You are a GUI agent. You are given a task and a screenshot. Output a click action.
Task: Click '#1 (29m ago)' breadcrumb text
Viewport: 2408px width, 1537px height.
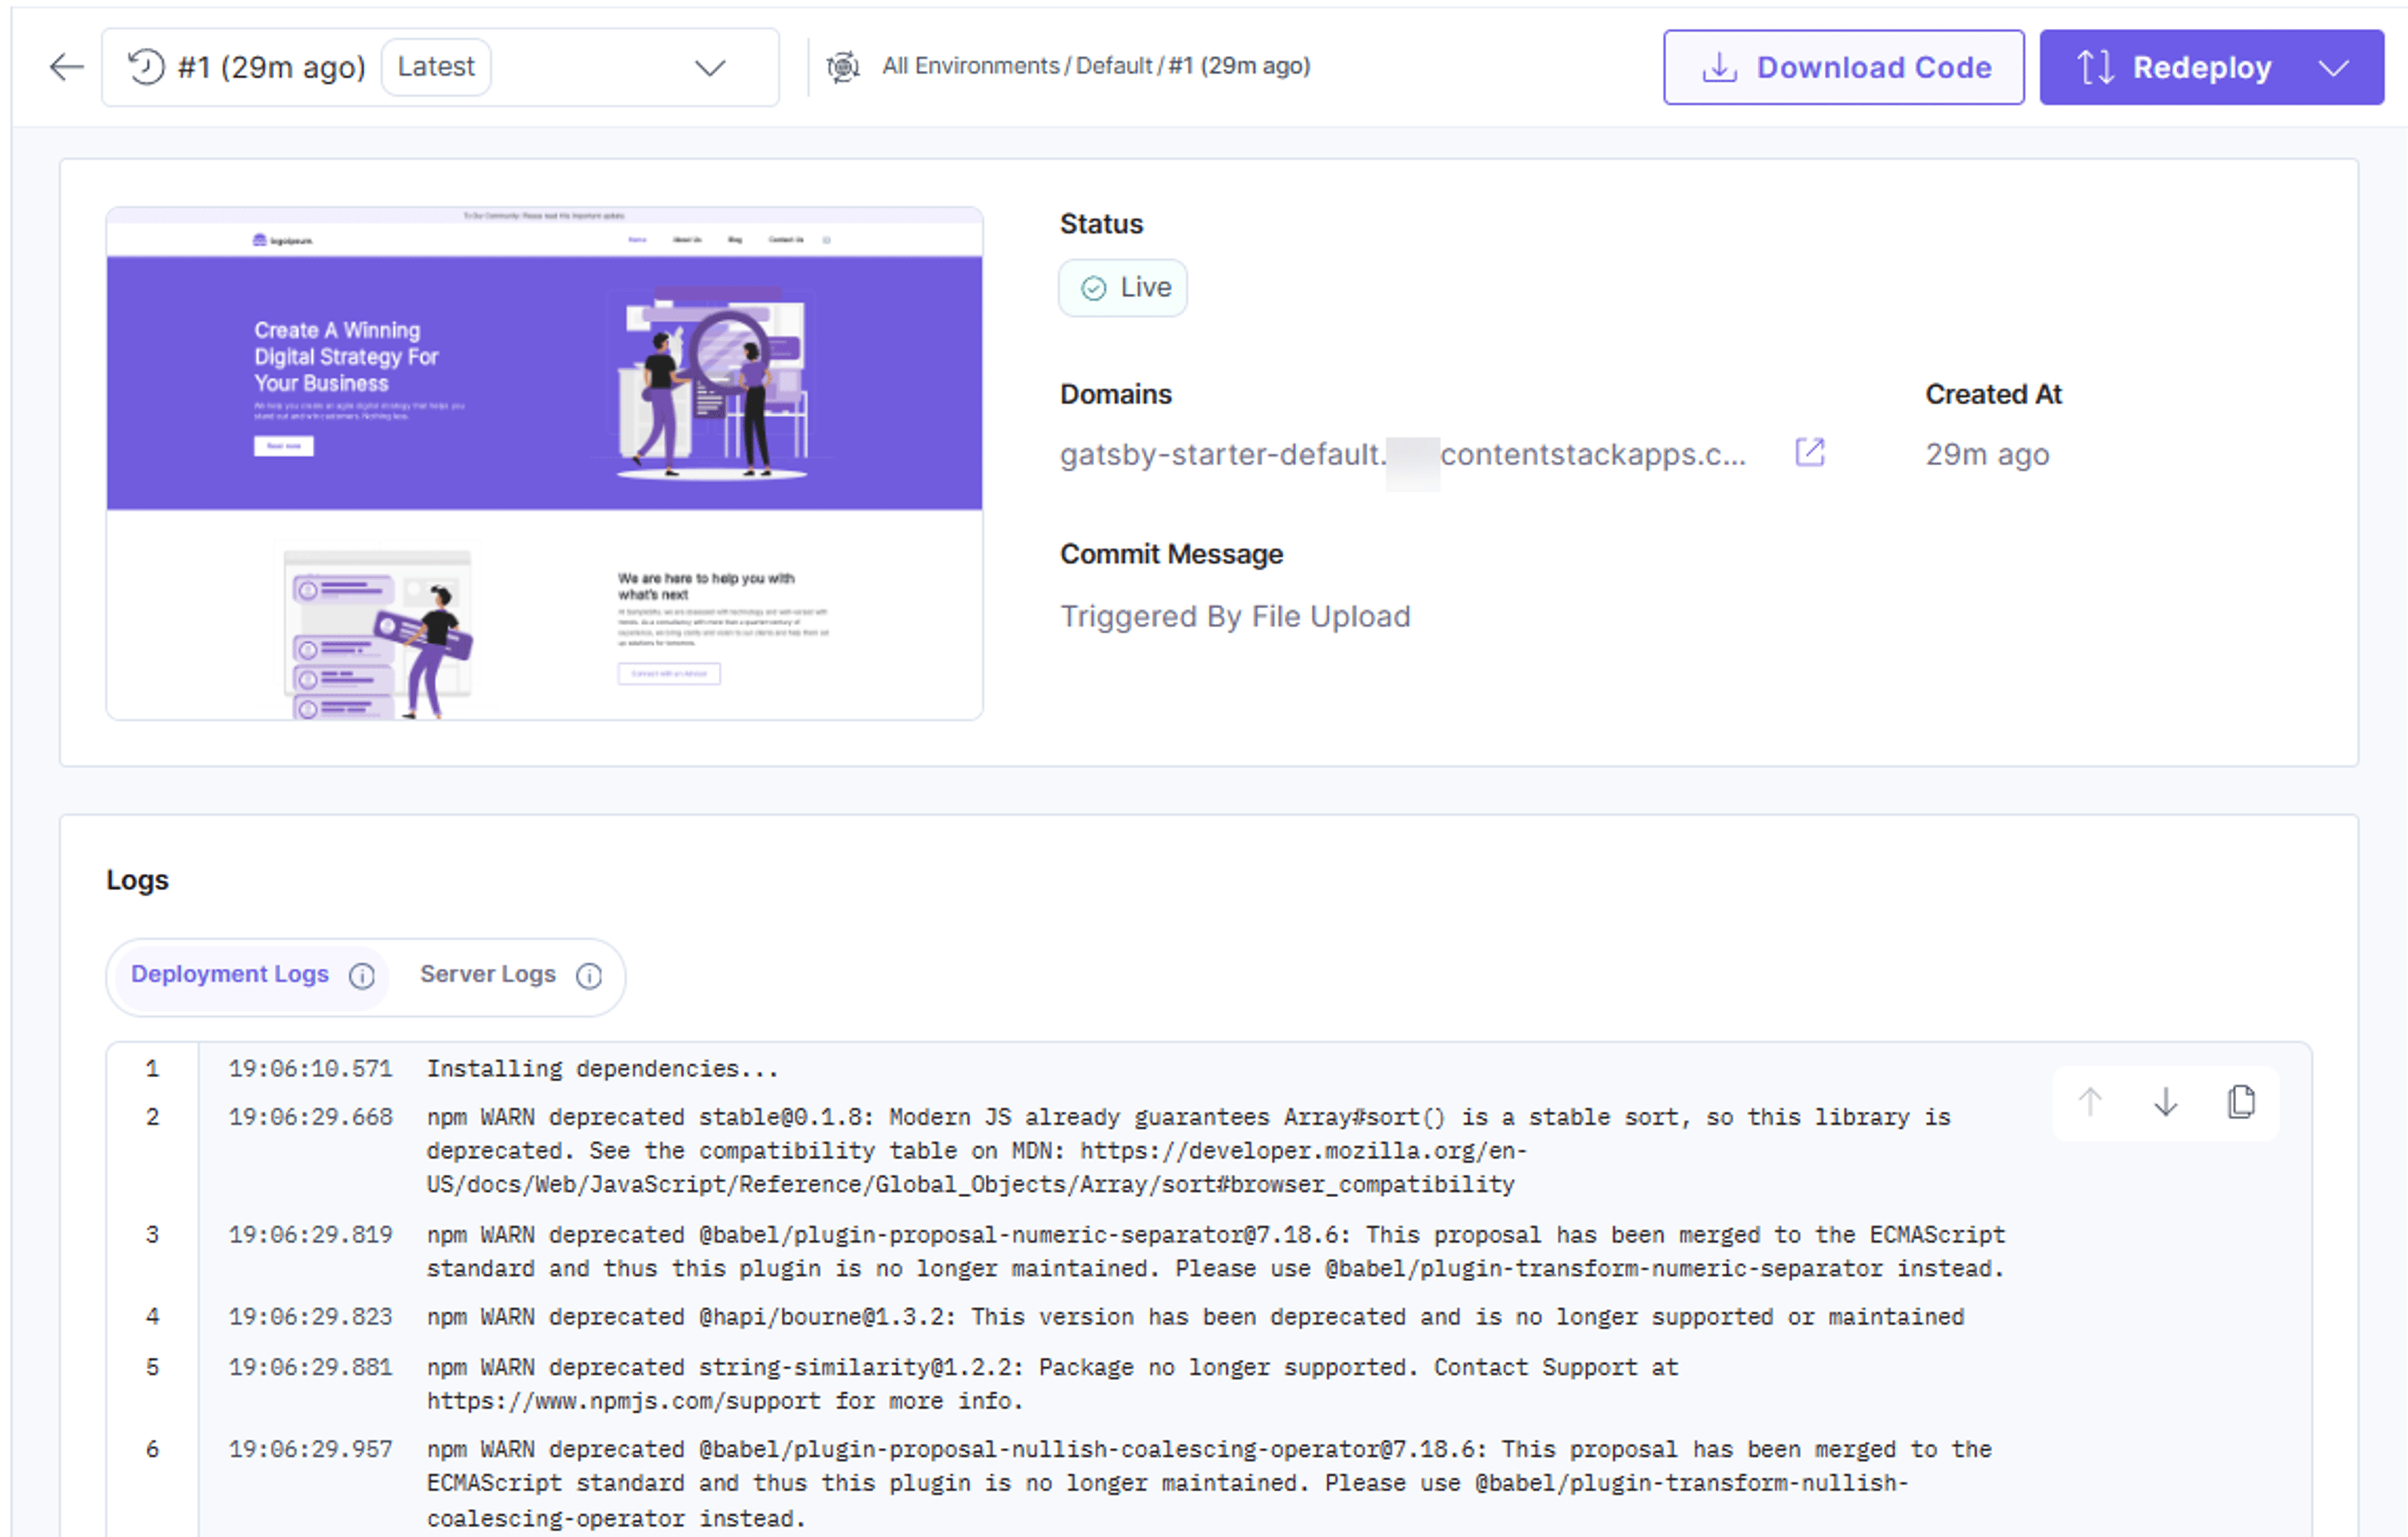pyautogui.click(x=1239, y=66)
